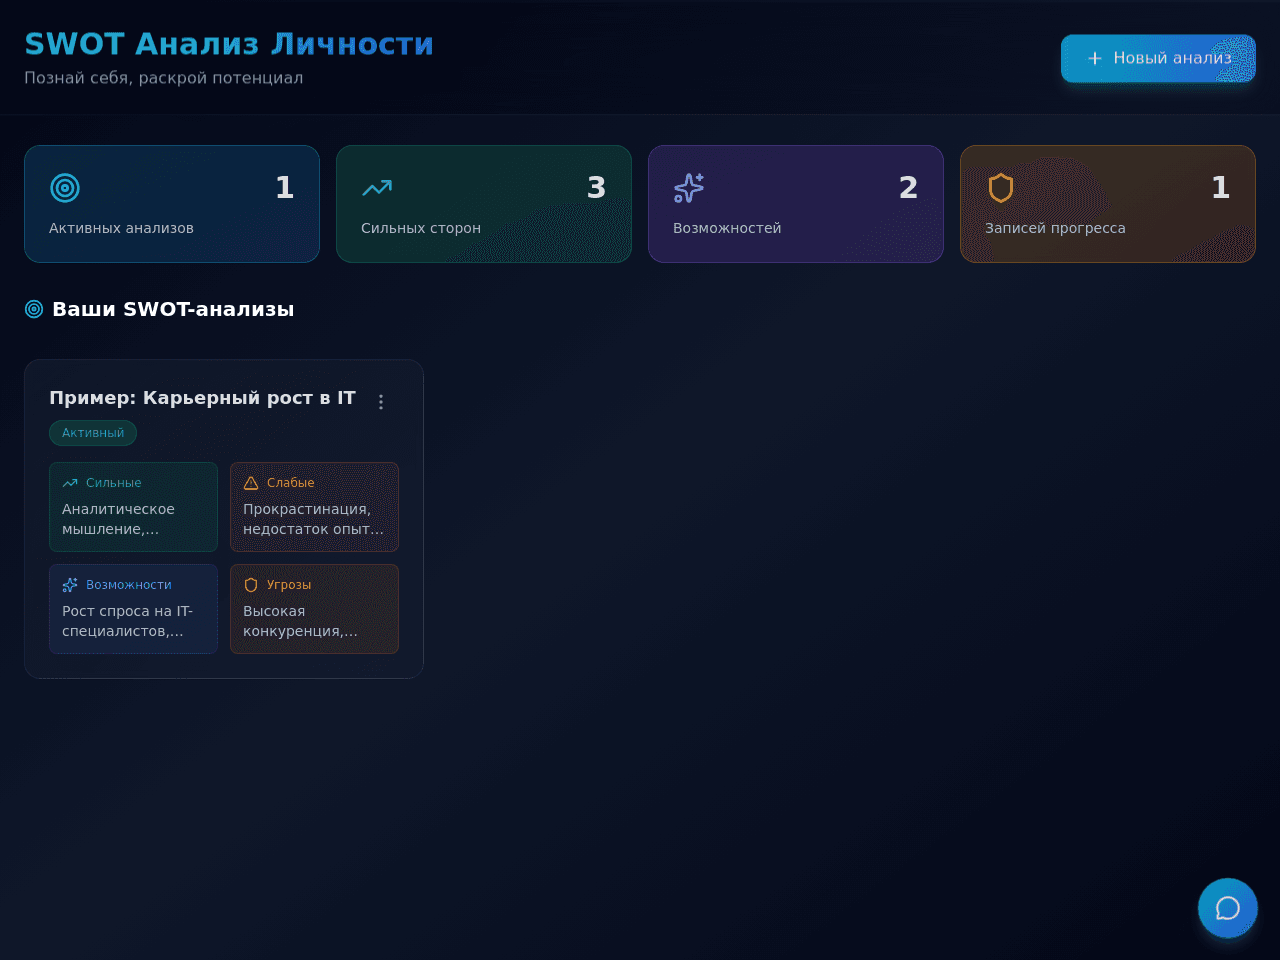Click the 'Сильных сторон' label
1280x960 pixels.
(x=421, y=228)
